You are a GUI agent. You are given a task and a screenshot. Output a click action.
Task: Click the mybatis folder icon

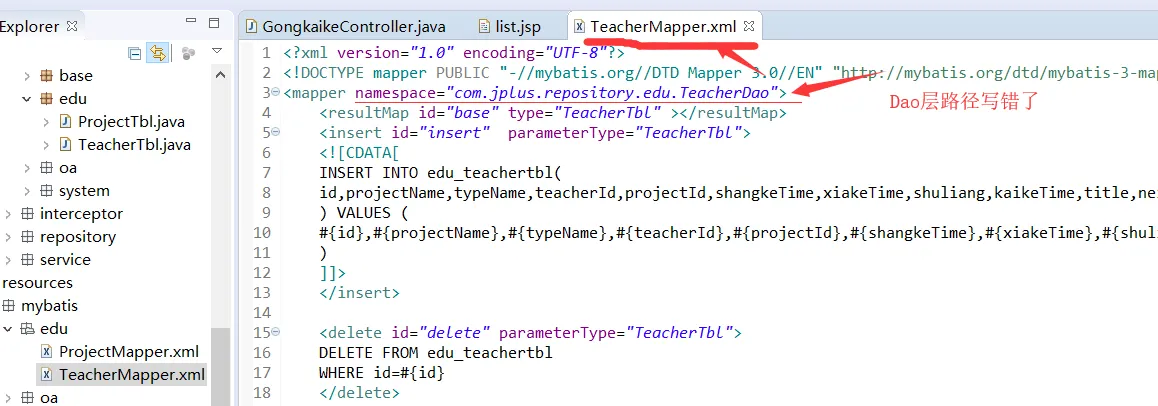(x=9, y=306)
